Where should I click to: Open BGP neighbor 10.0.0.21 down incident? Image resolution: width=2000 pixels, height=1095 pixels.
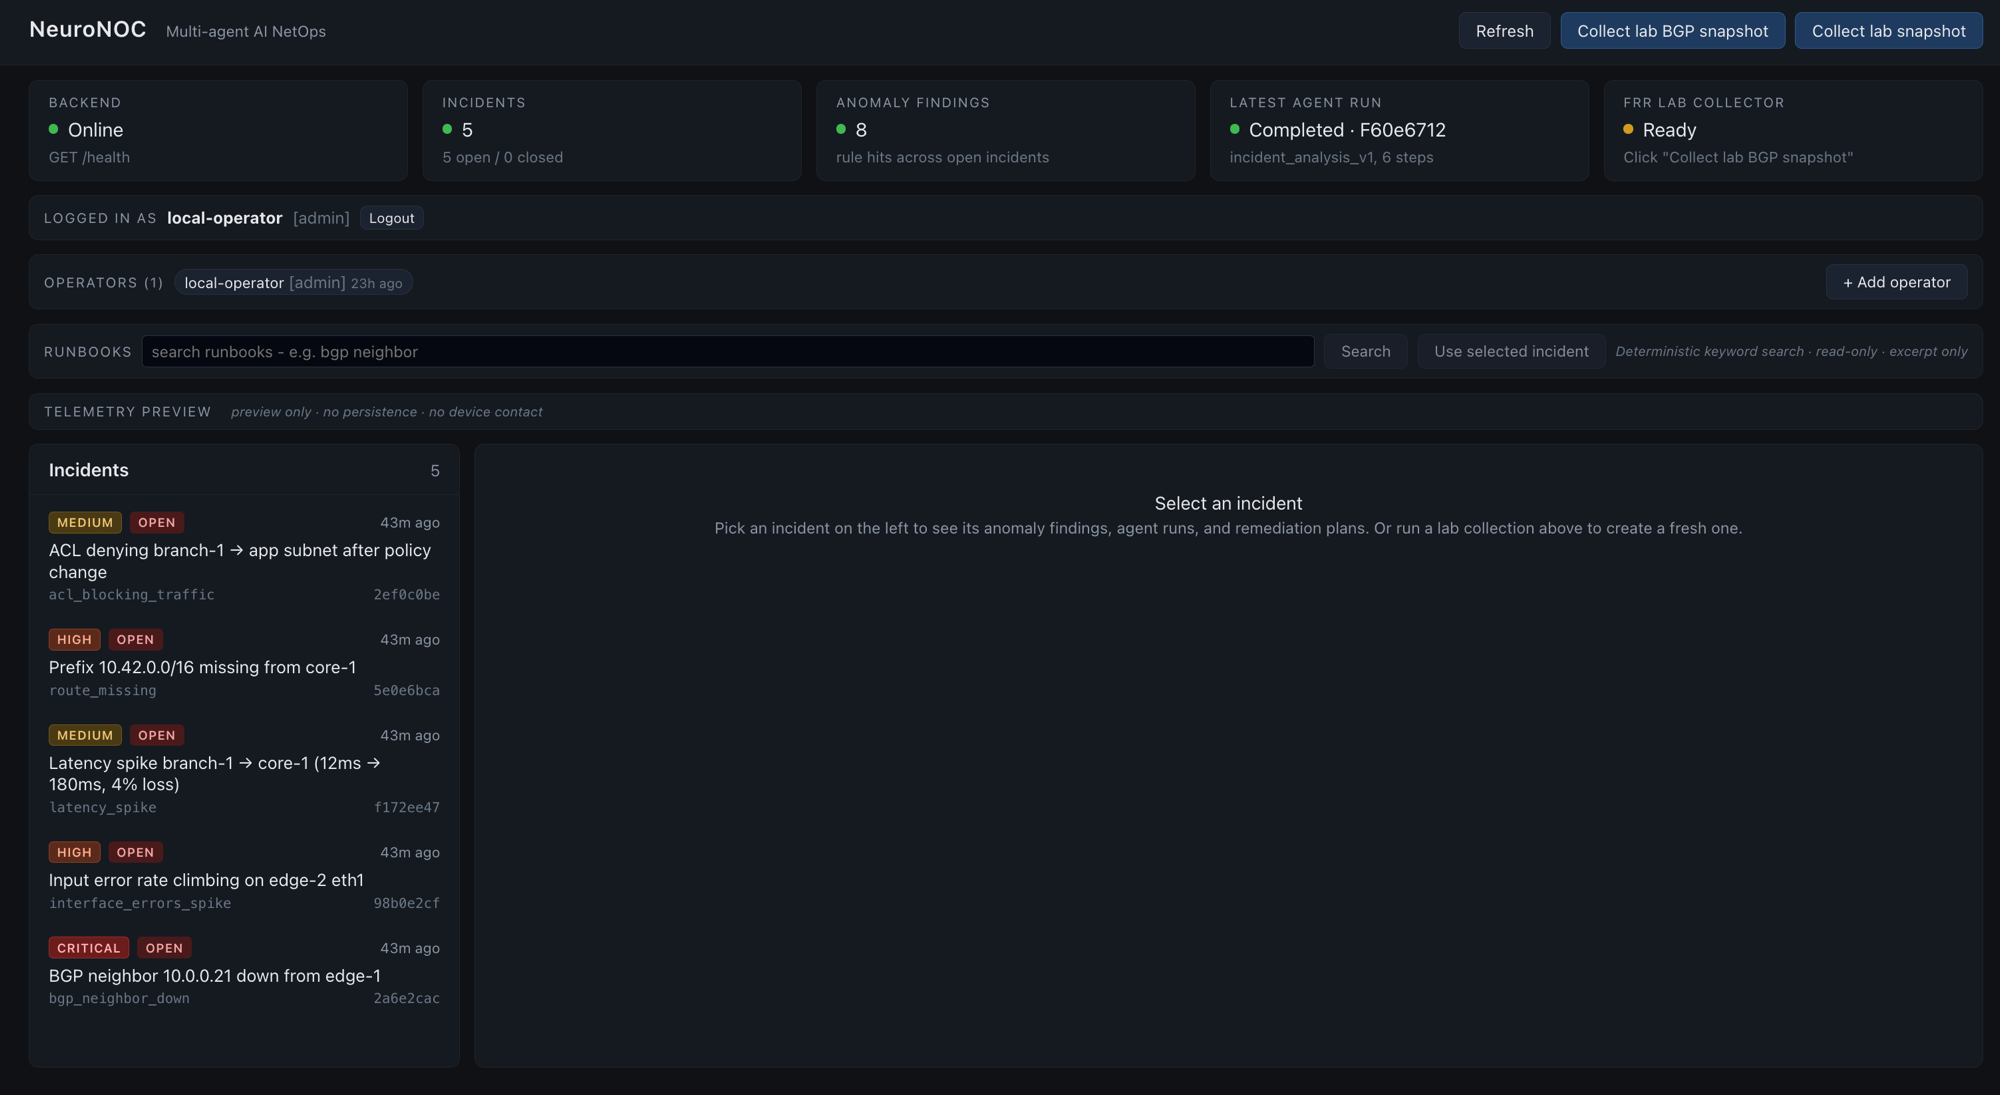pyautogui.click(x=244, y=973)
